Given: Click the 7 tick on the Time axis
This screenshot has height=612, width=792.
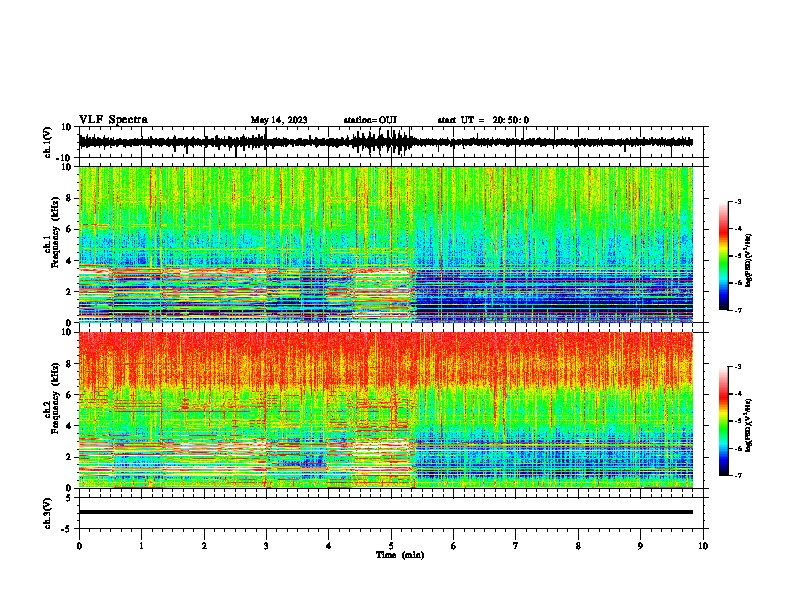Looking at the screenshot, I should coord(516,546).
